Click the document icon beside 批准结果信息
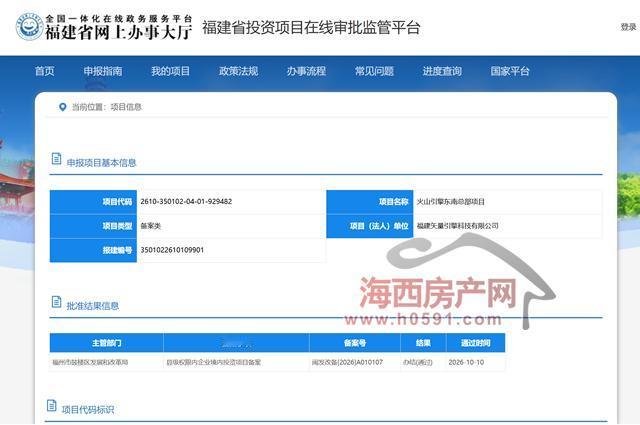This screenshot has height=425, width=640. (56, 302)
